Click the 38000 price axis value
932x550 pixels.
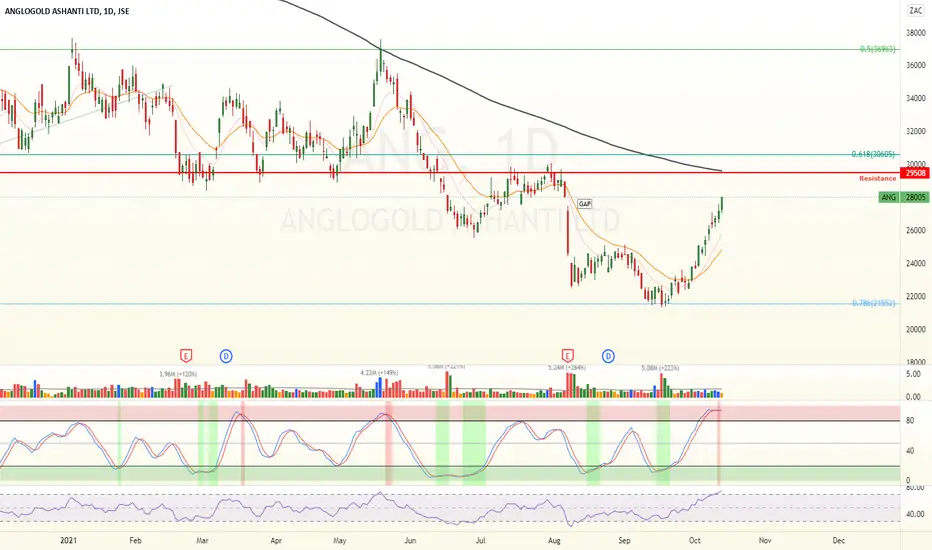coord(916,33)
